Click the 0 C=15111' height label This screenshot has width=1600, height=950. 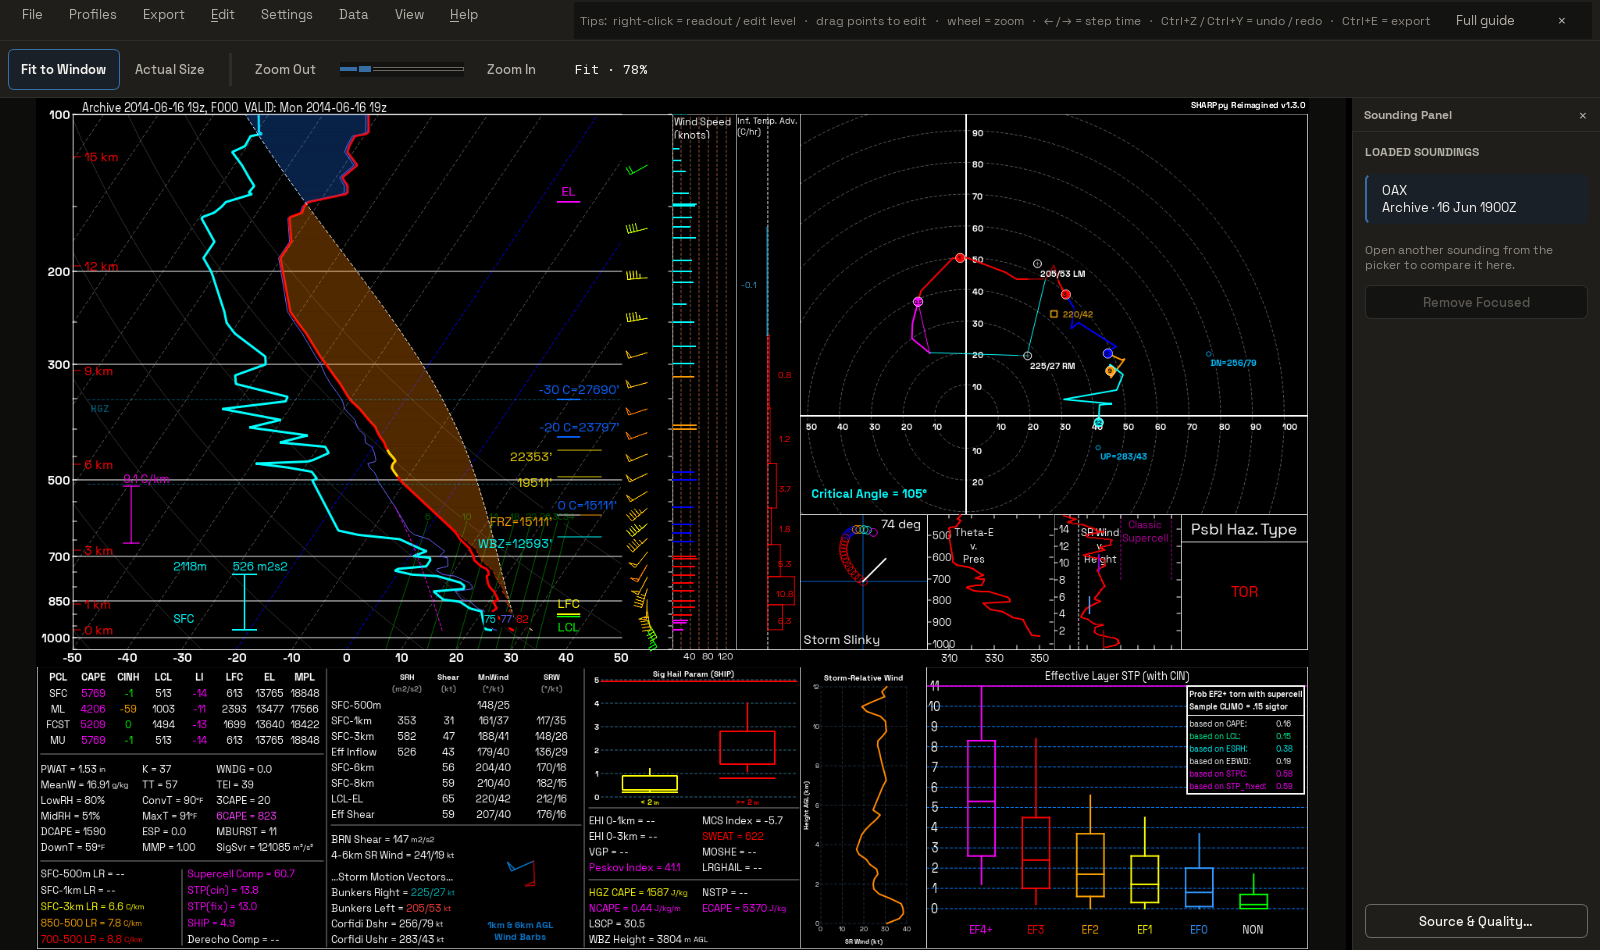(587, 505)
